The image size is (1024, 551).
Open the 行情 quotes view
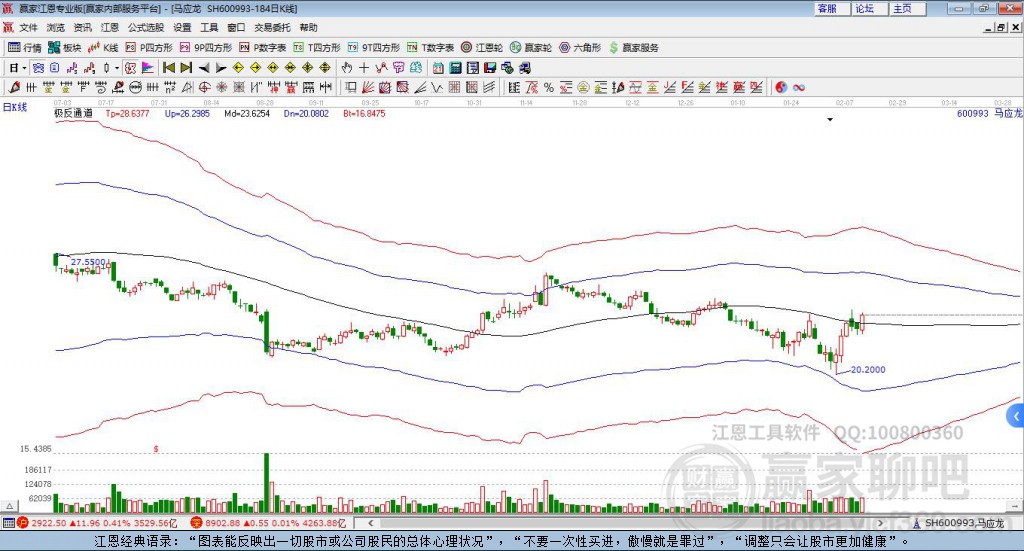24,48
